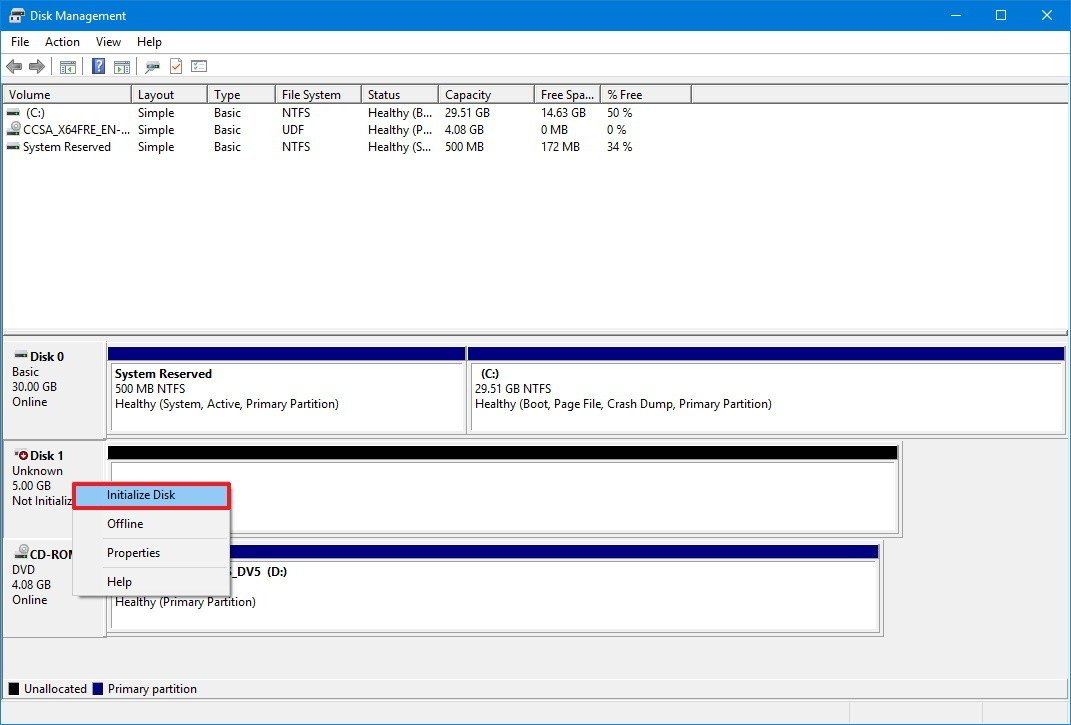Click the checkmark document toolbar icon
The height and width of the screenshot is (725, 1071).
pyautogui.click(x=176, y=66)
